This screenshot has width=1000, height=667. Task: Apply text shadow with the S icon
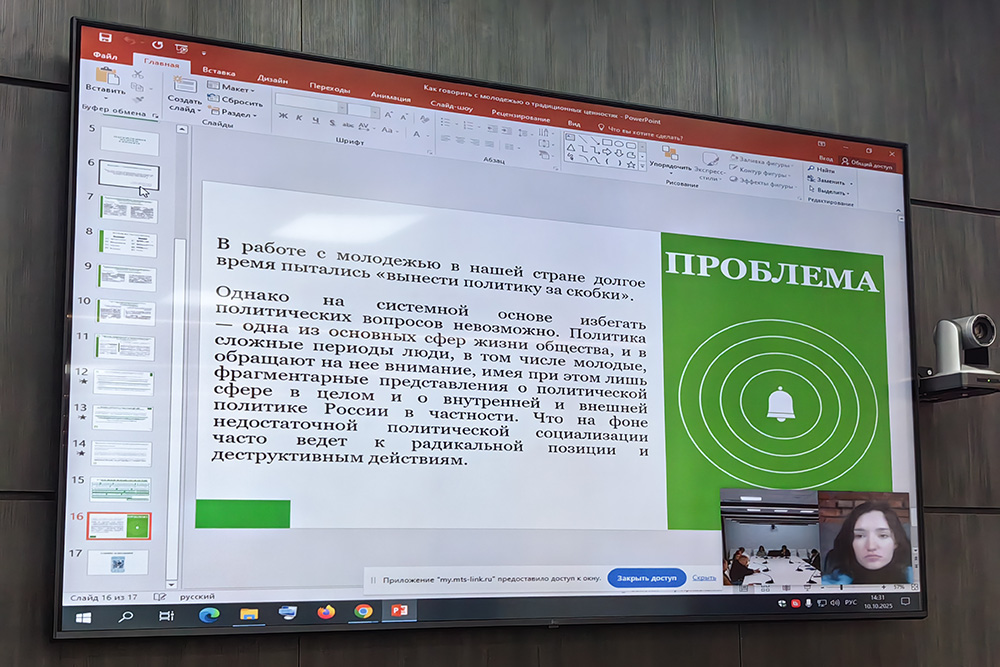(x=332, y=122)
